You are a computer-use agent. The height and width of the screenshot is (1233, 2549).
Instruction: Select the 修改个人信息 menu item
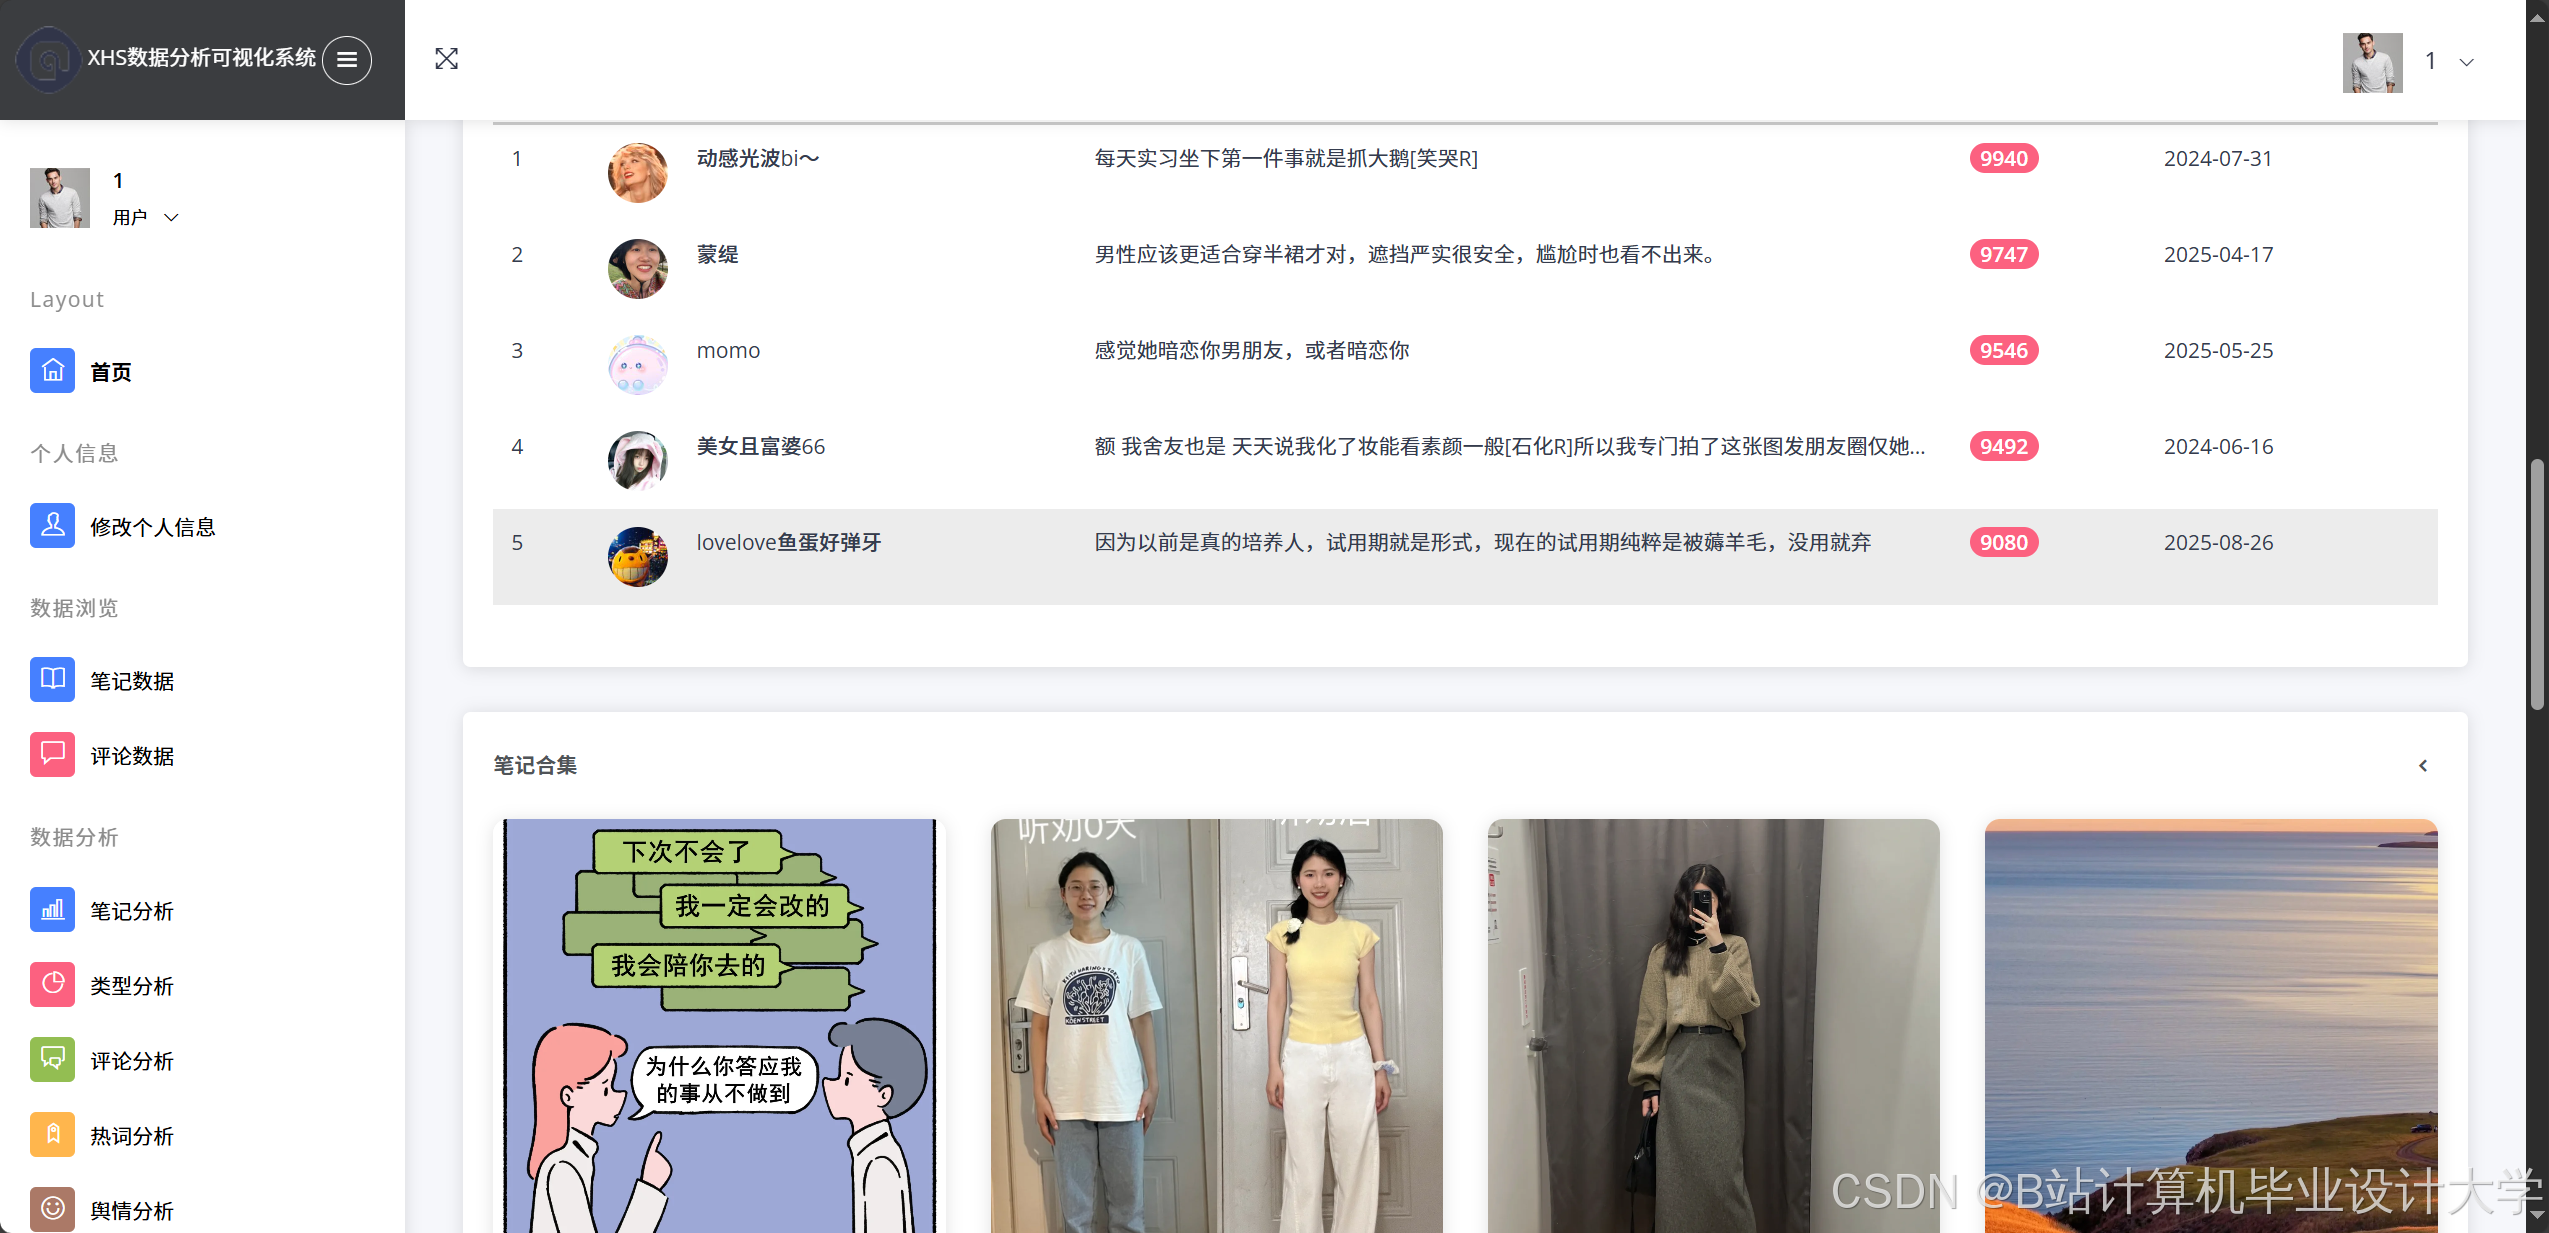(x=153, y=525)
